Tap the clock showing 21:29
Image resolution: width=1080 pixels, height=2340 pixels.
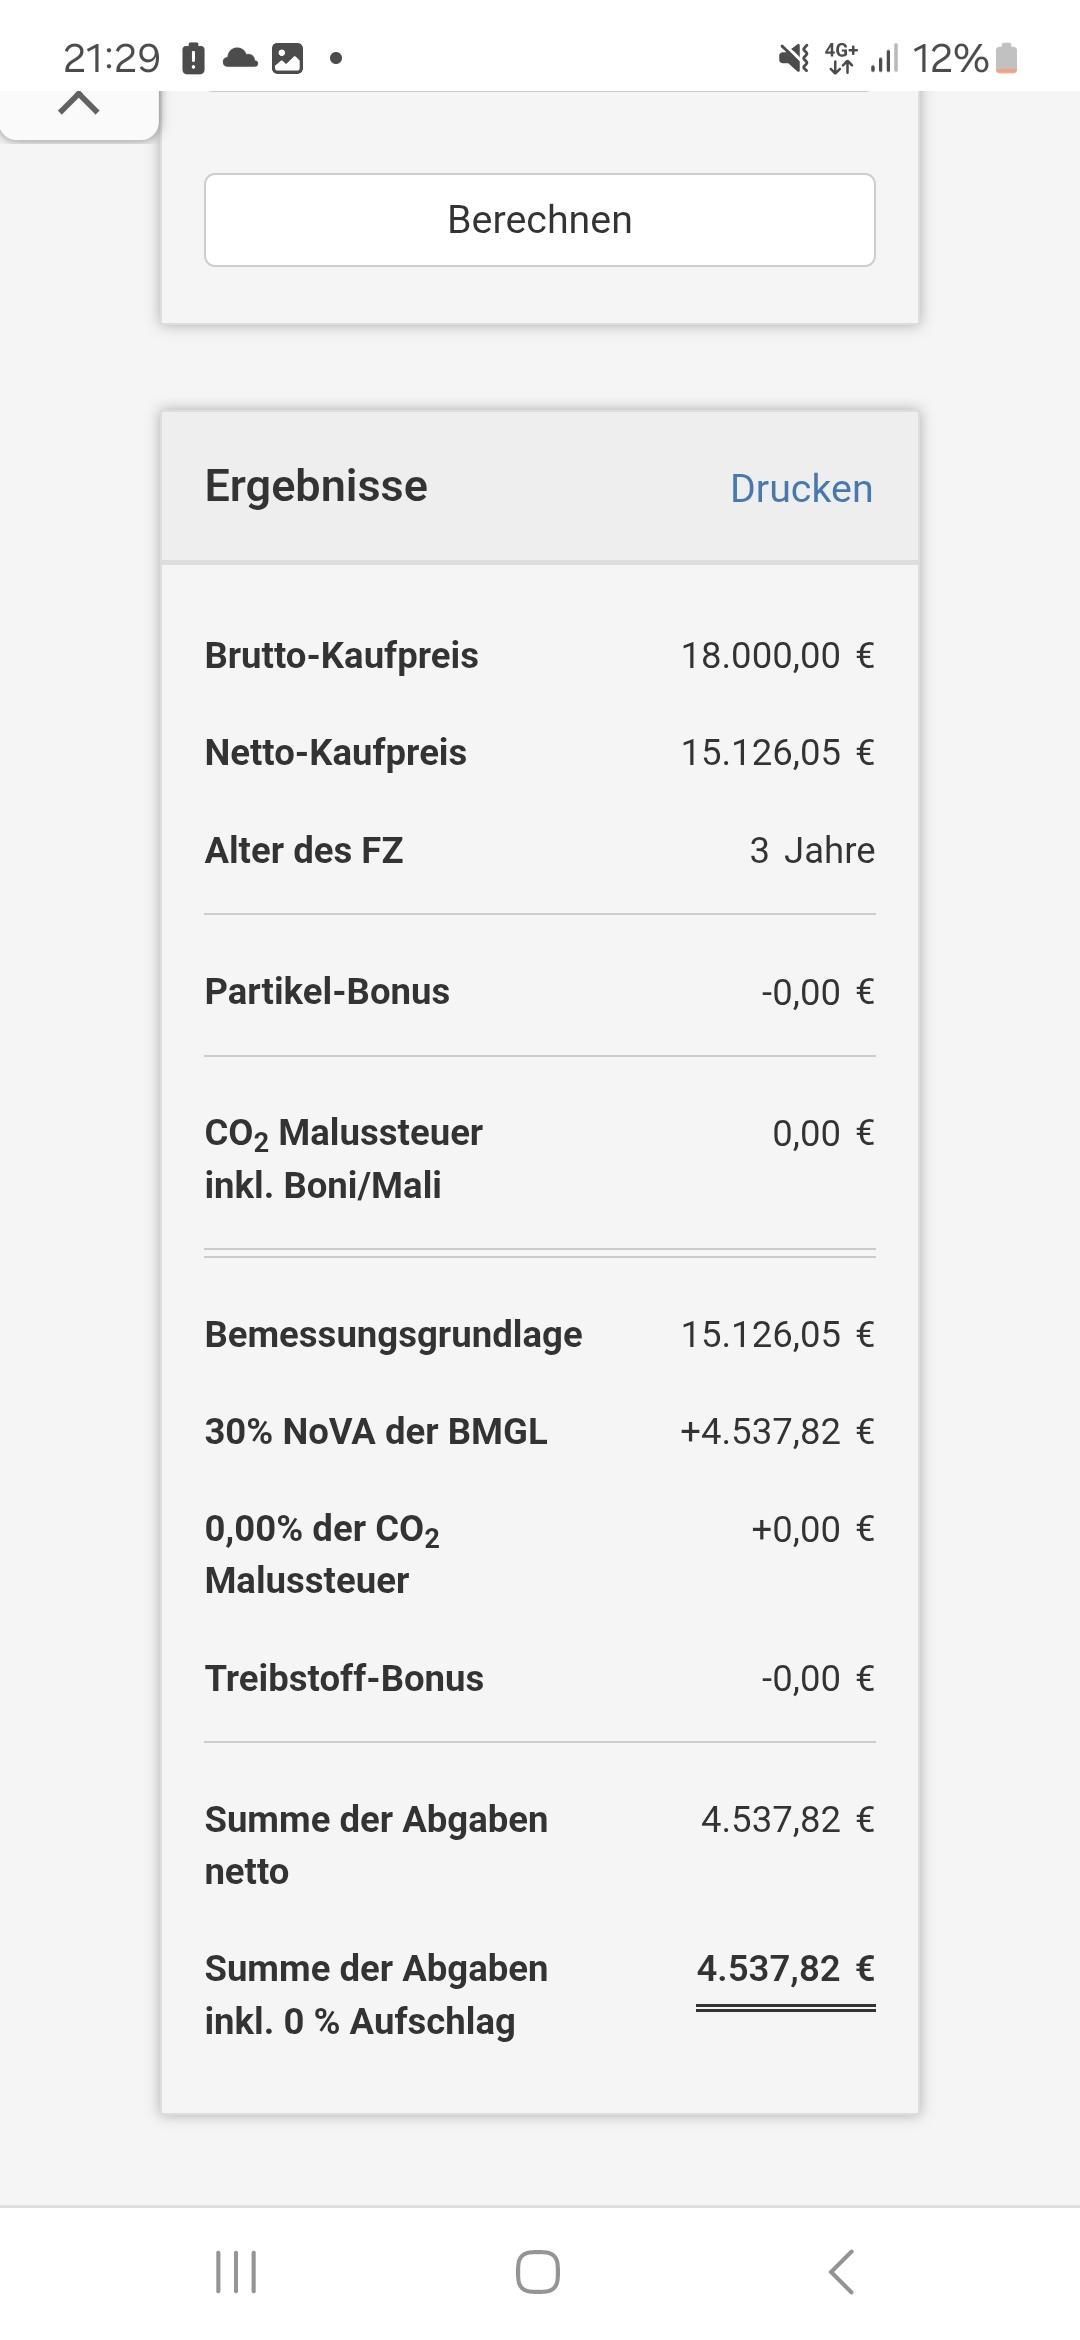111,59
